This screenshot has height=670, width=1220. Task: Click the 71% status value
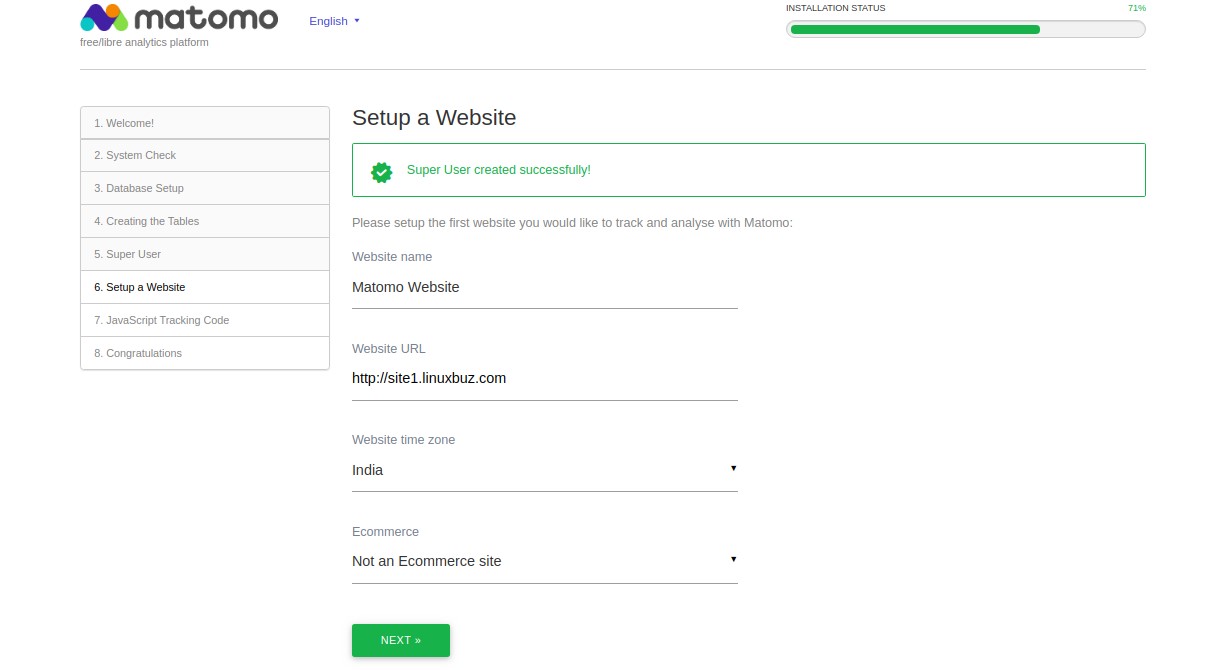1137,8
